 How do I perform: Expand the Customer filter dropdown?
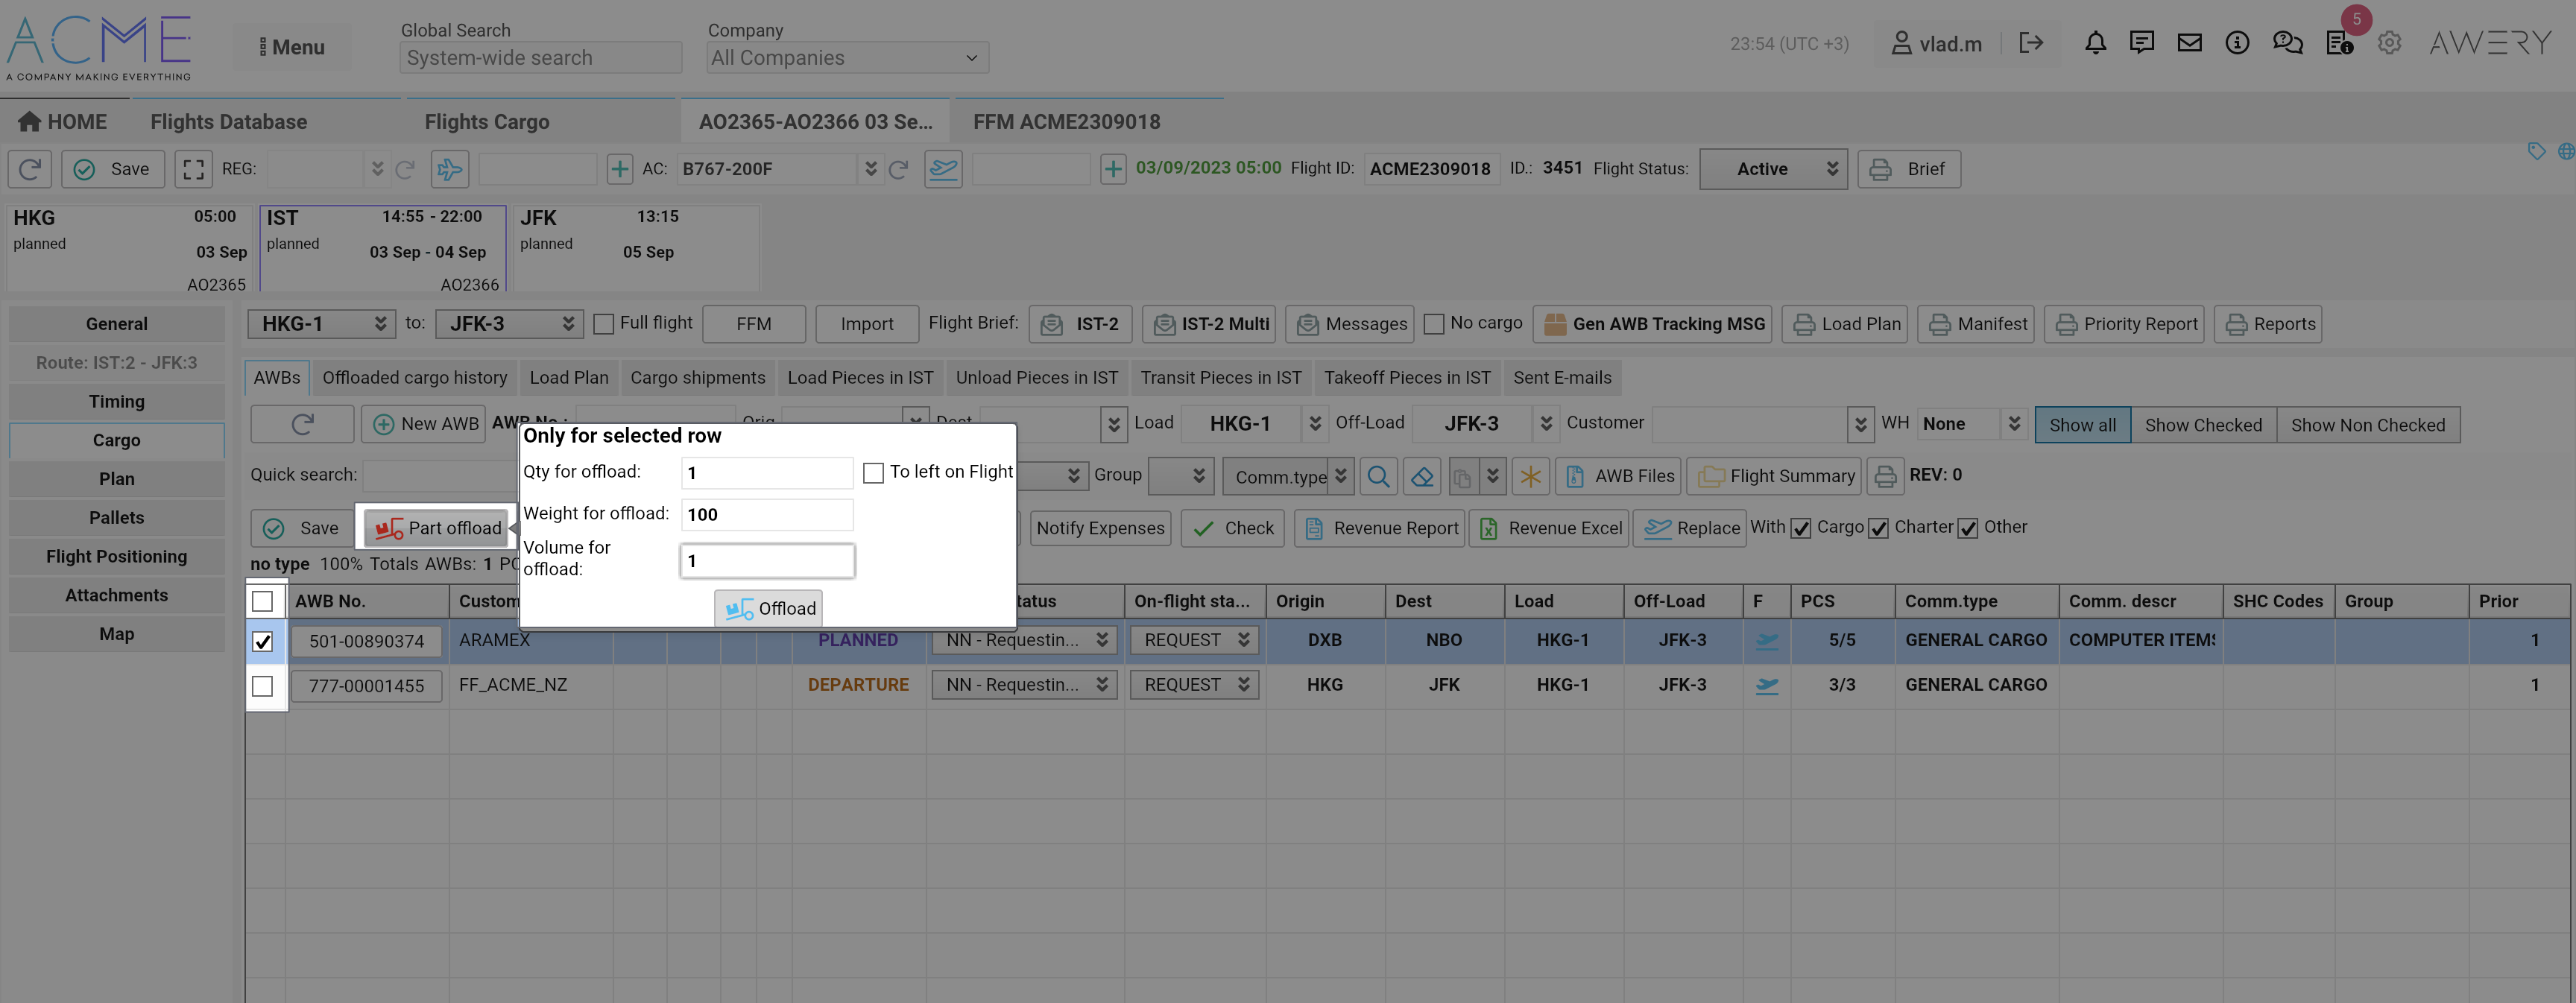pyautogui.click(x=1860, y=424)
